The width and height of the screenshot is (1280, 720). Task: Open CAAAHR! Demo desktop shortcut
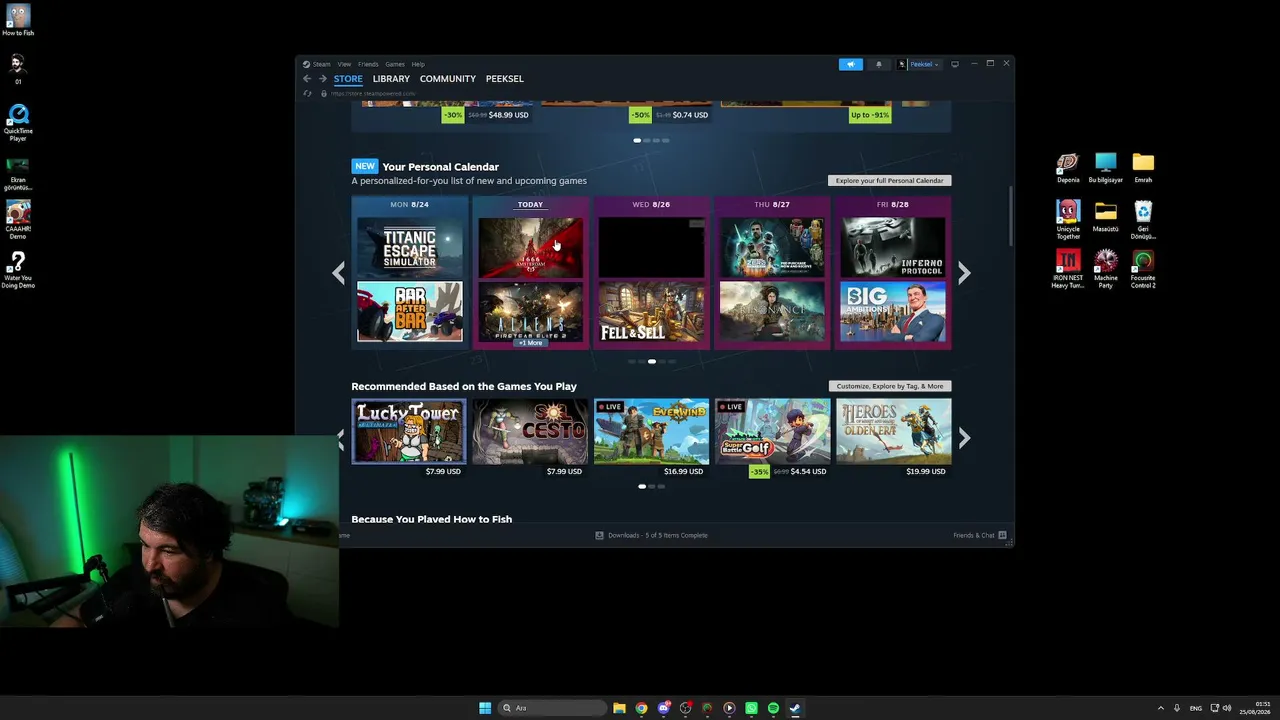18,220
